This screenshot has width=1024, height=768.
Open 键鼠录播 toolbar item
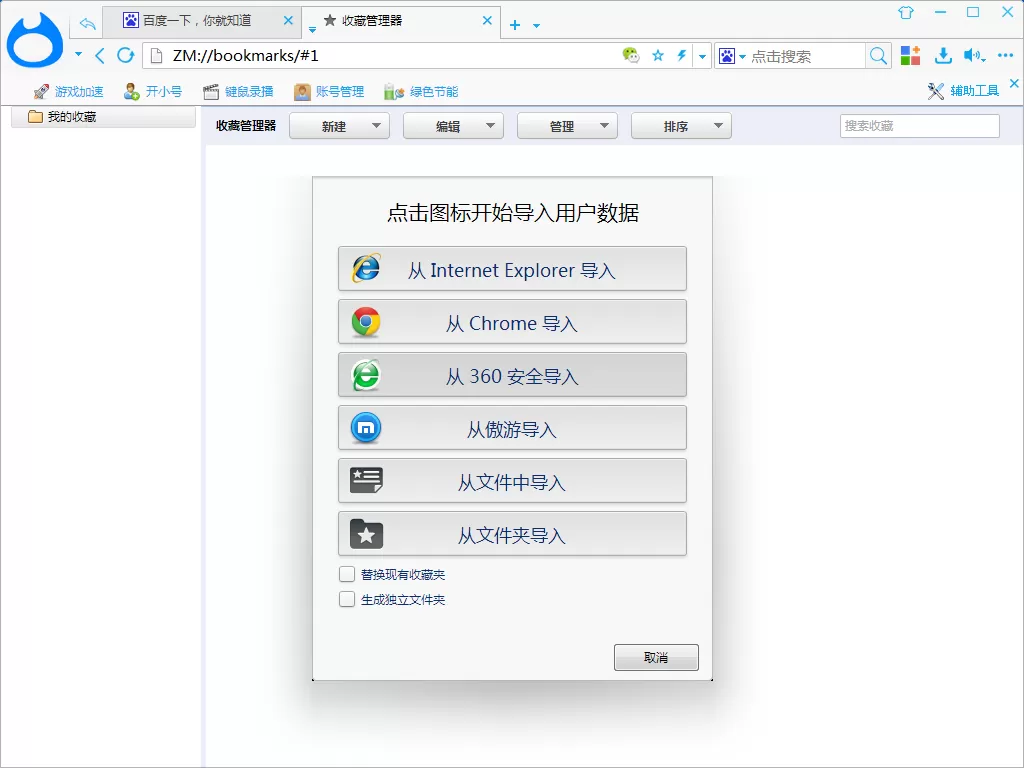coord(238,91)
